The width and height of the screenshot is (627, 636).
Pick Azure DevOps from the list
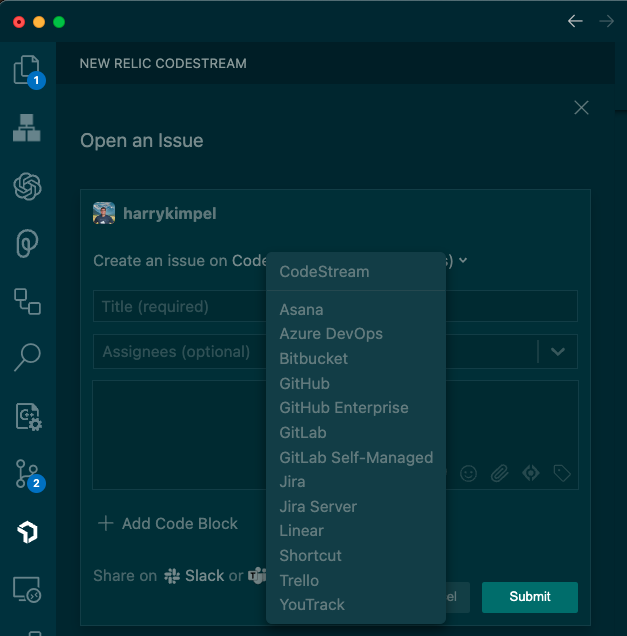331,334
